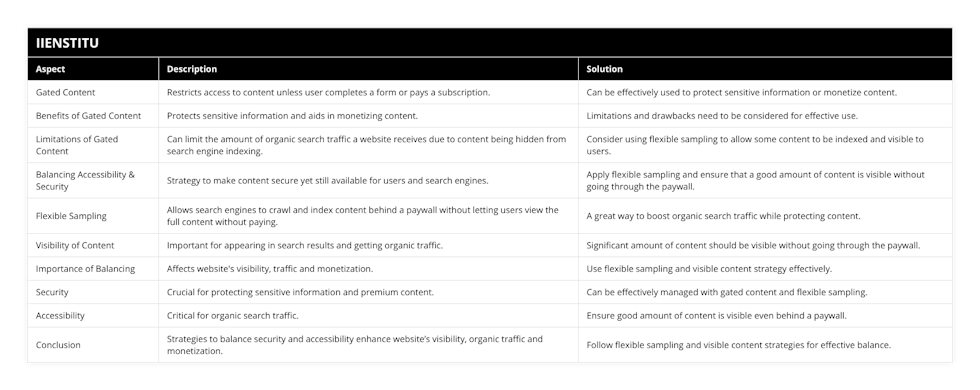Click solution 'Follow flexible sampling and visible content strategies'
The image size is (980, 390).
[738, 345]
